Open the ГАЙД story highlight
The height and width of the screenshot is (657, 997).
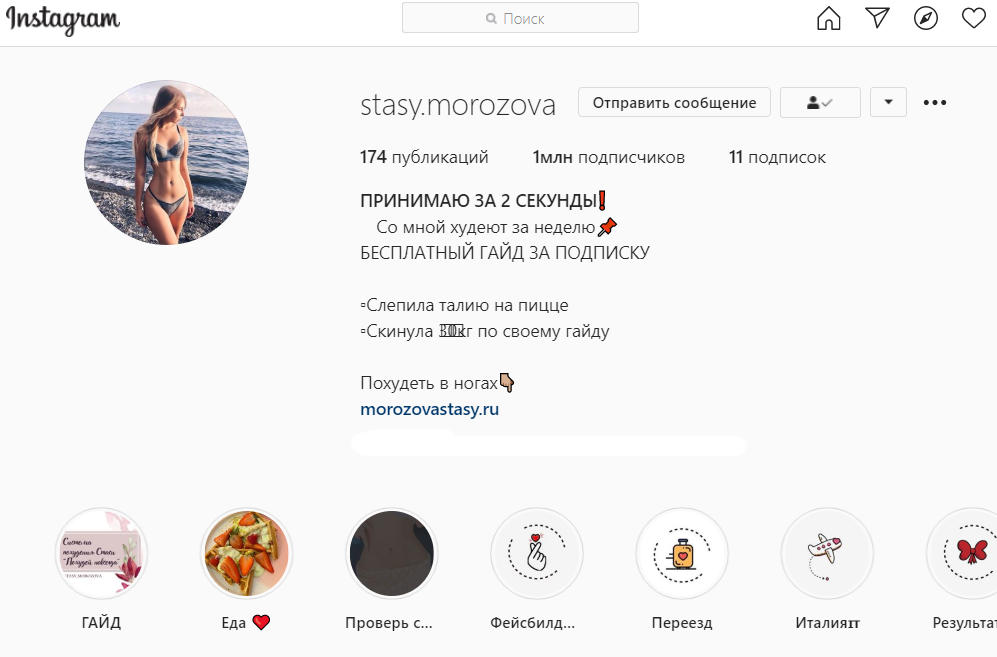101,553
